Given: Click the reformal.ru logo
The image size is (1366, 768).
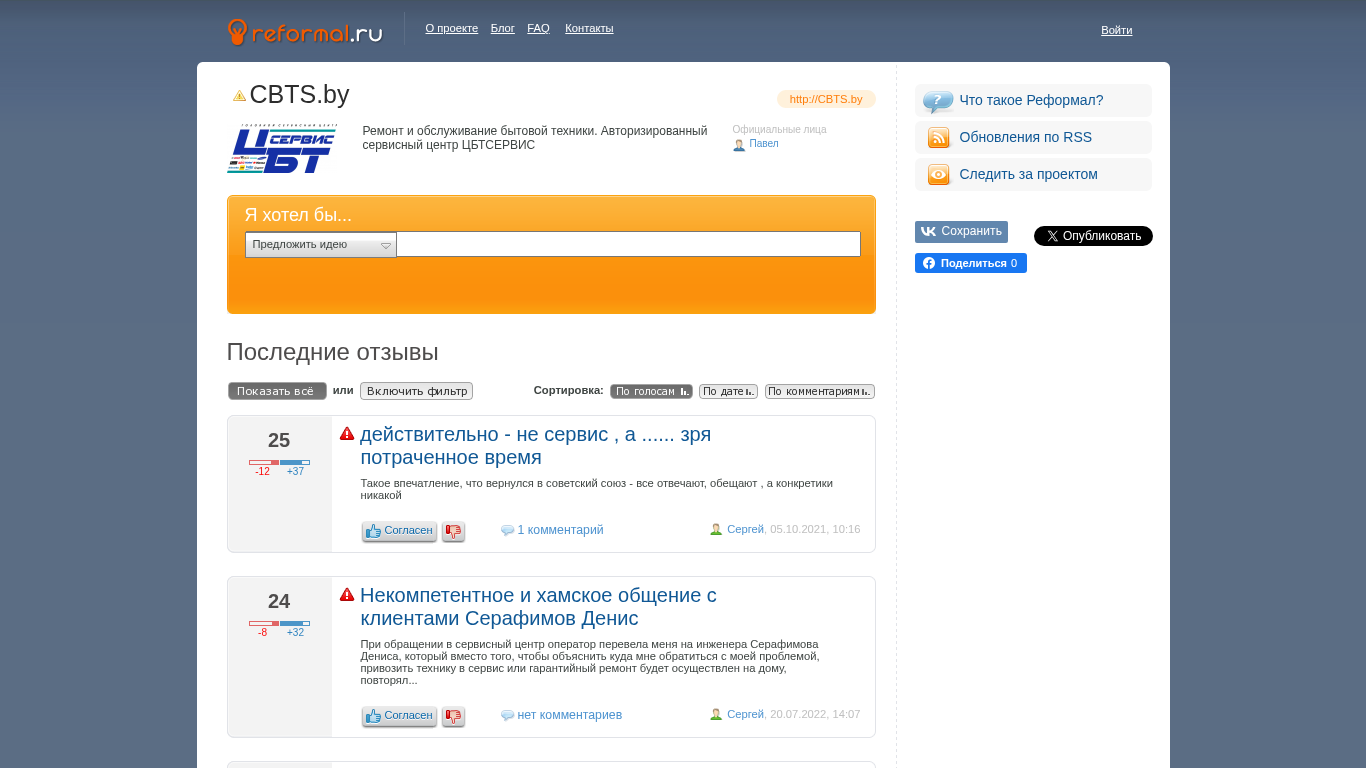Looking at the screenshot, I should click(x=305, y=32).
